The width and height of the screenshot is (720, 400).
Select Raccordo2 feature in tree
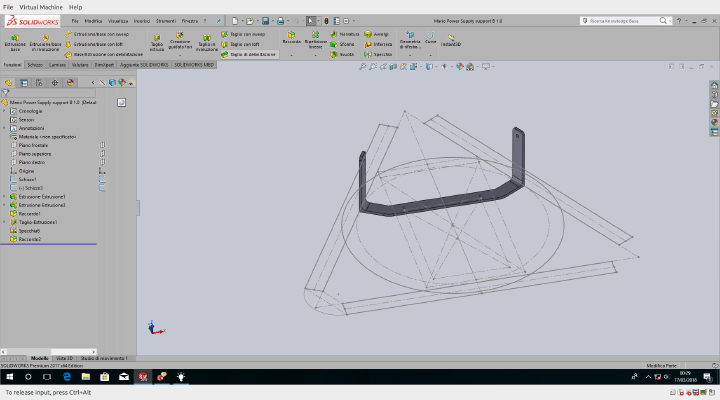point(29,239)
